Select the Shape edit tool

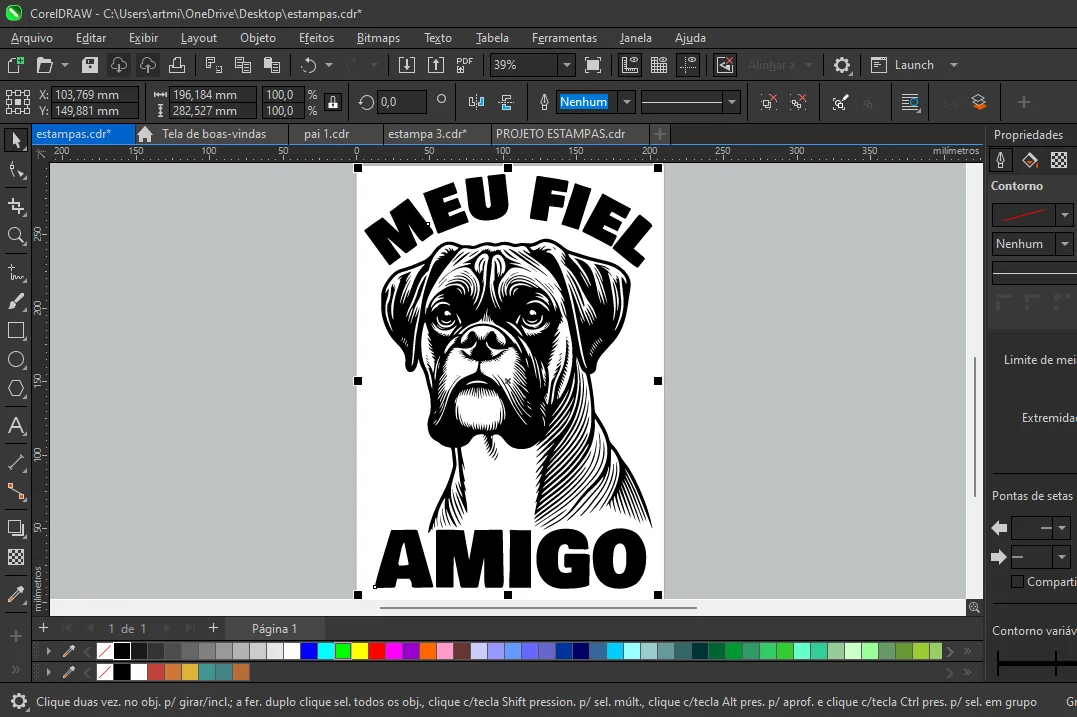pyautogui.click(x=16, y=170)
